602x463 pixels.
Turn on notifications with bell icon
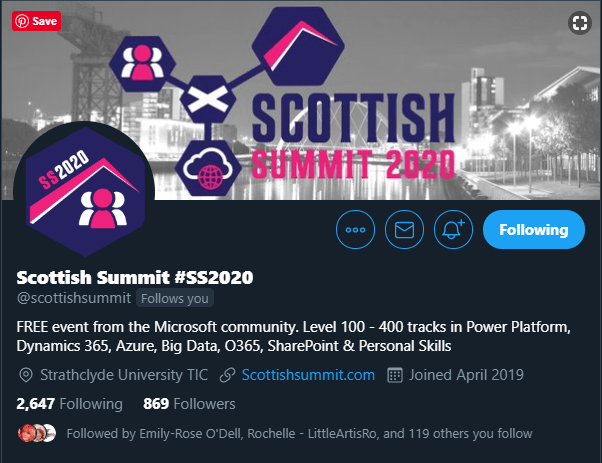click(453, 230)
